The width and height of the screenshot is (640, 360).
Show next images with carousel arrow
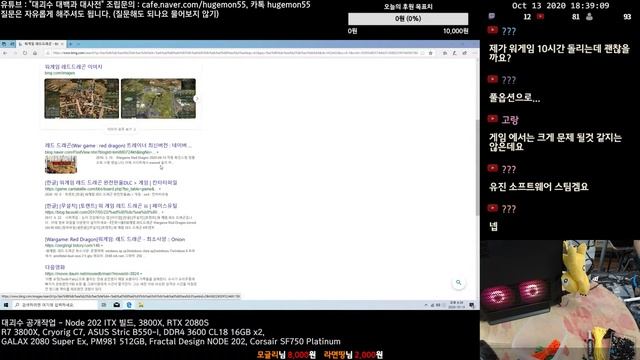pos(196,99)
